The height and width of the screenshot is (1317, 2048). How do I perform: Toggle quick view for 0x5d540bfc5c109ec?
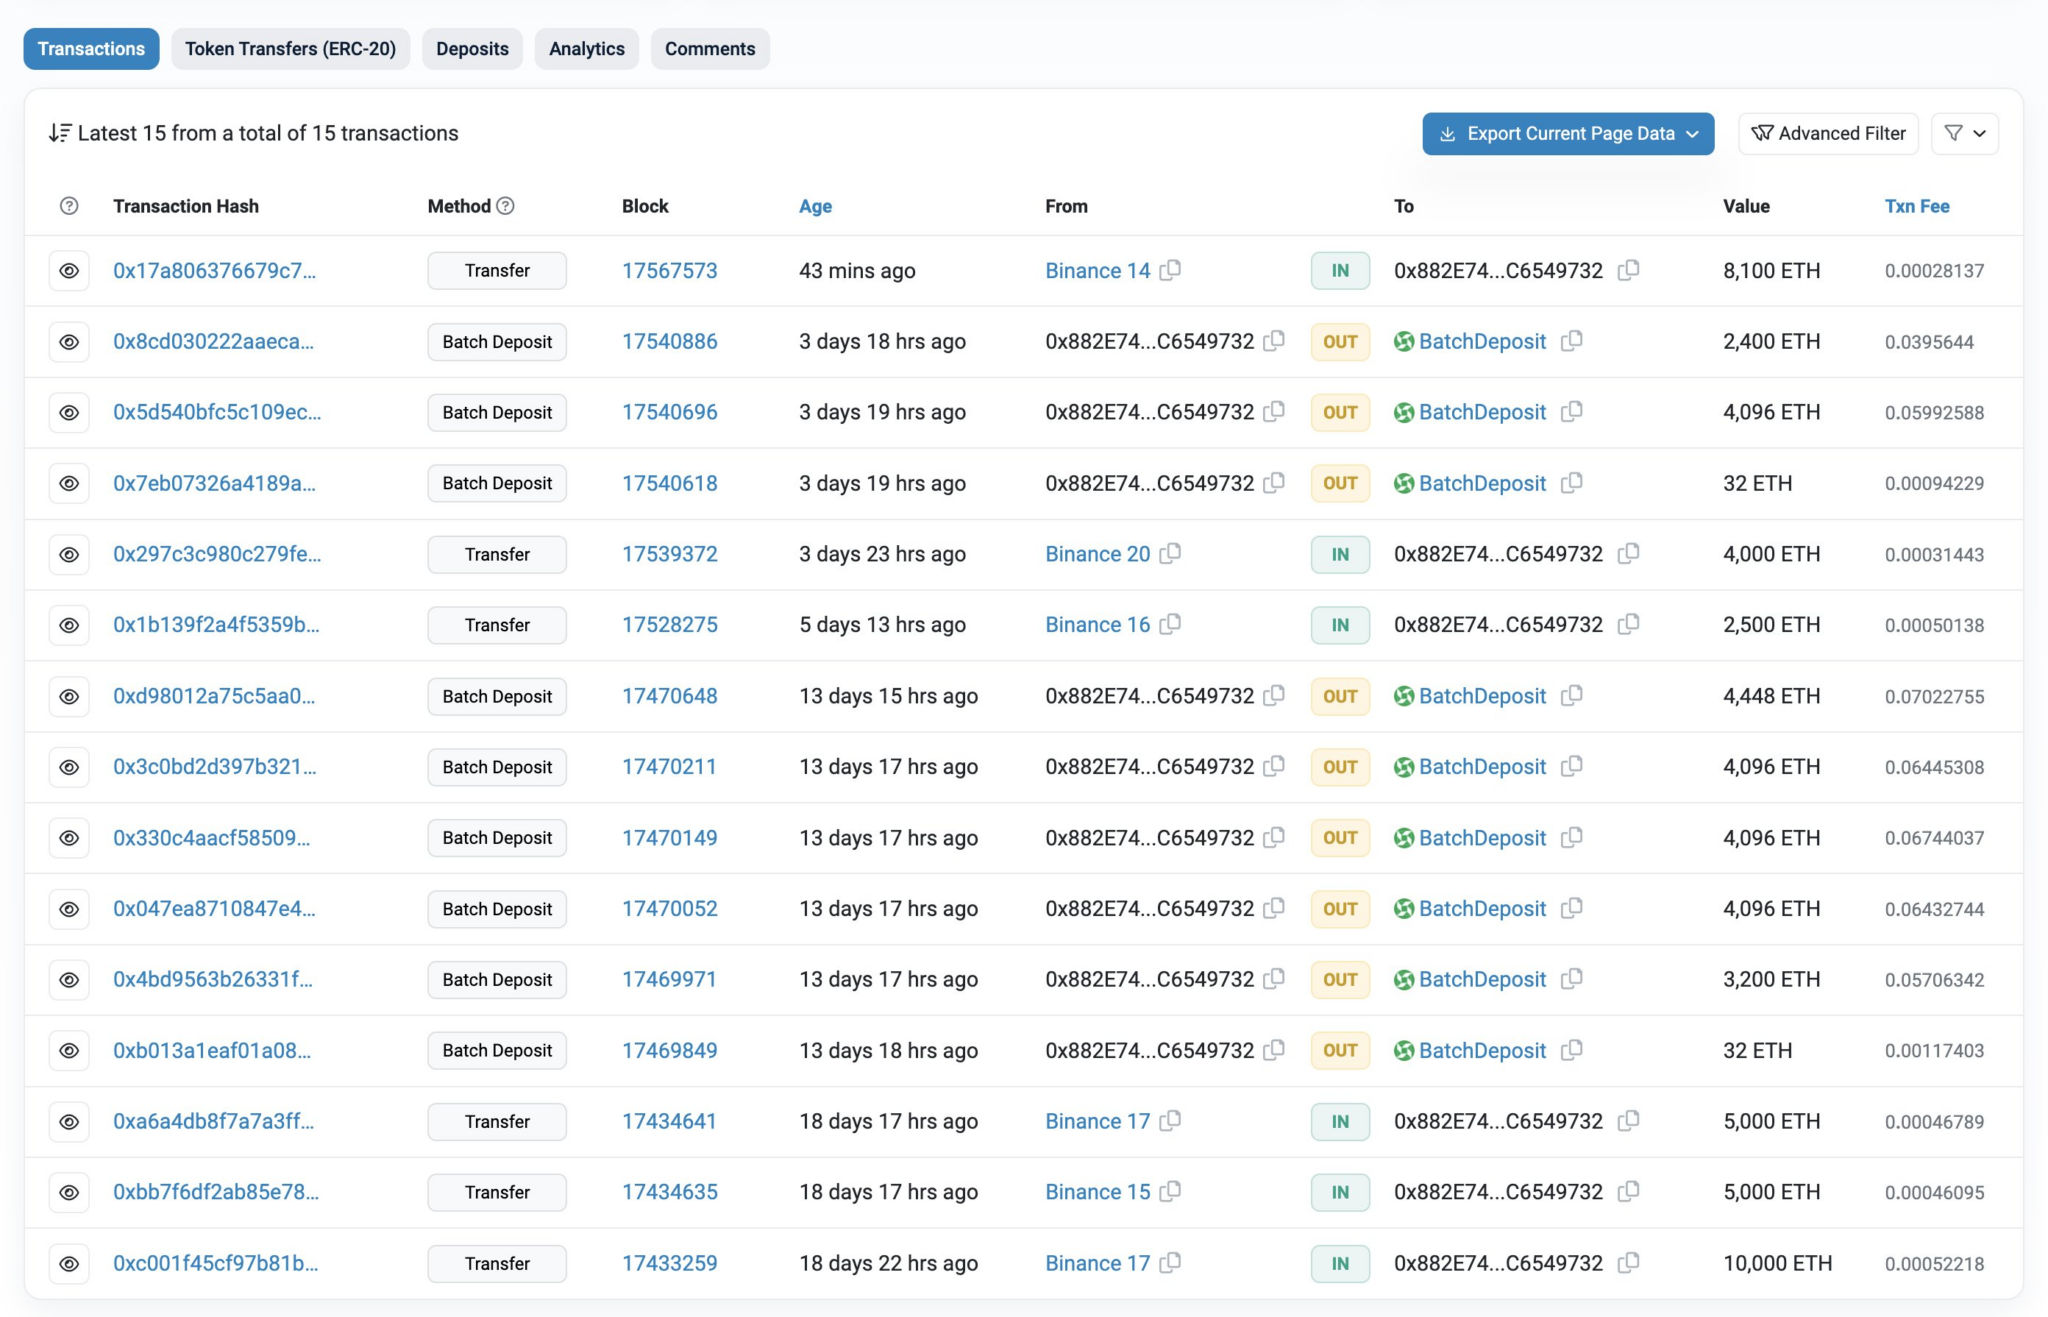69,412
